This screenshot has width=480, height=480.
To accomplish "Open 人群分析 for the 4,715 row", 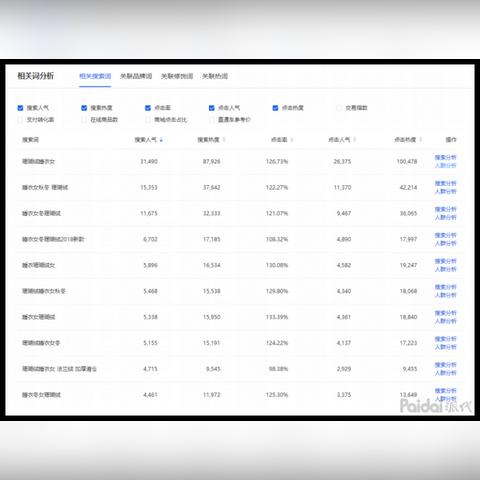I will [x=445, y=373].
